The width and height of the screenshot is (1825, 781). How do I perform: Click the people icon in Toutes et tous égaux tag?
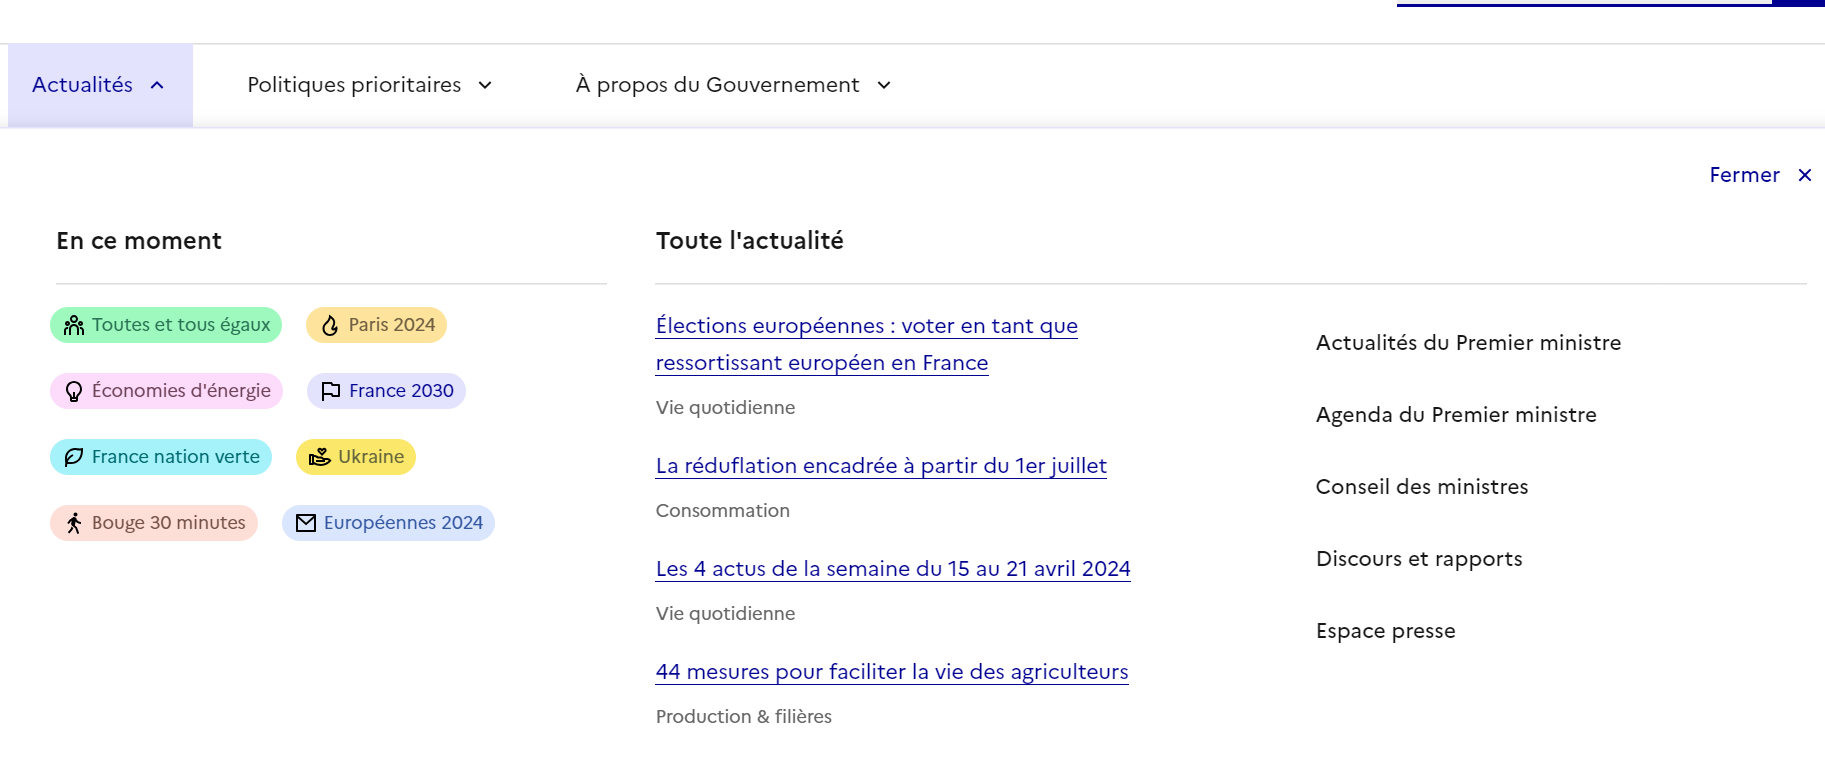(x=74, y=325)
